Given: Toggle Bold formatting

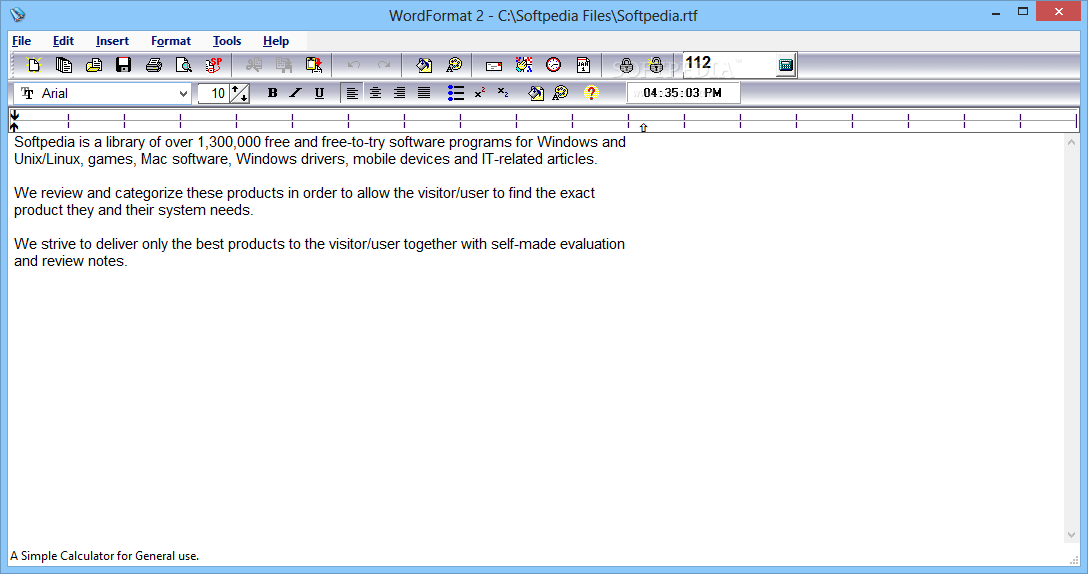Looking at the screenshot, I should point(273,93).
